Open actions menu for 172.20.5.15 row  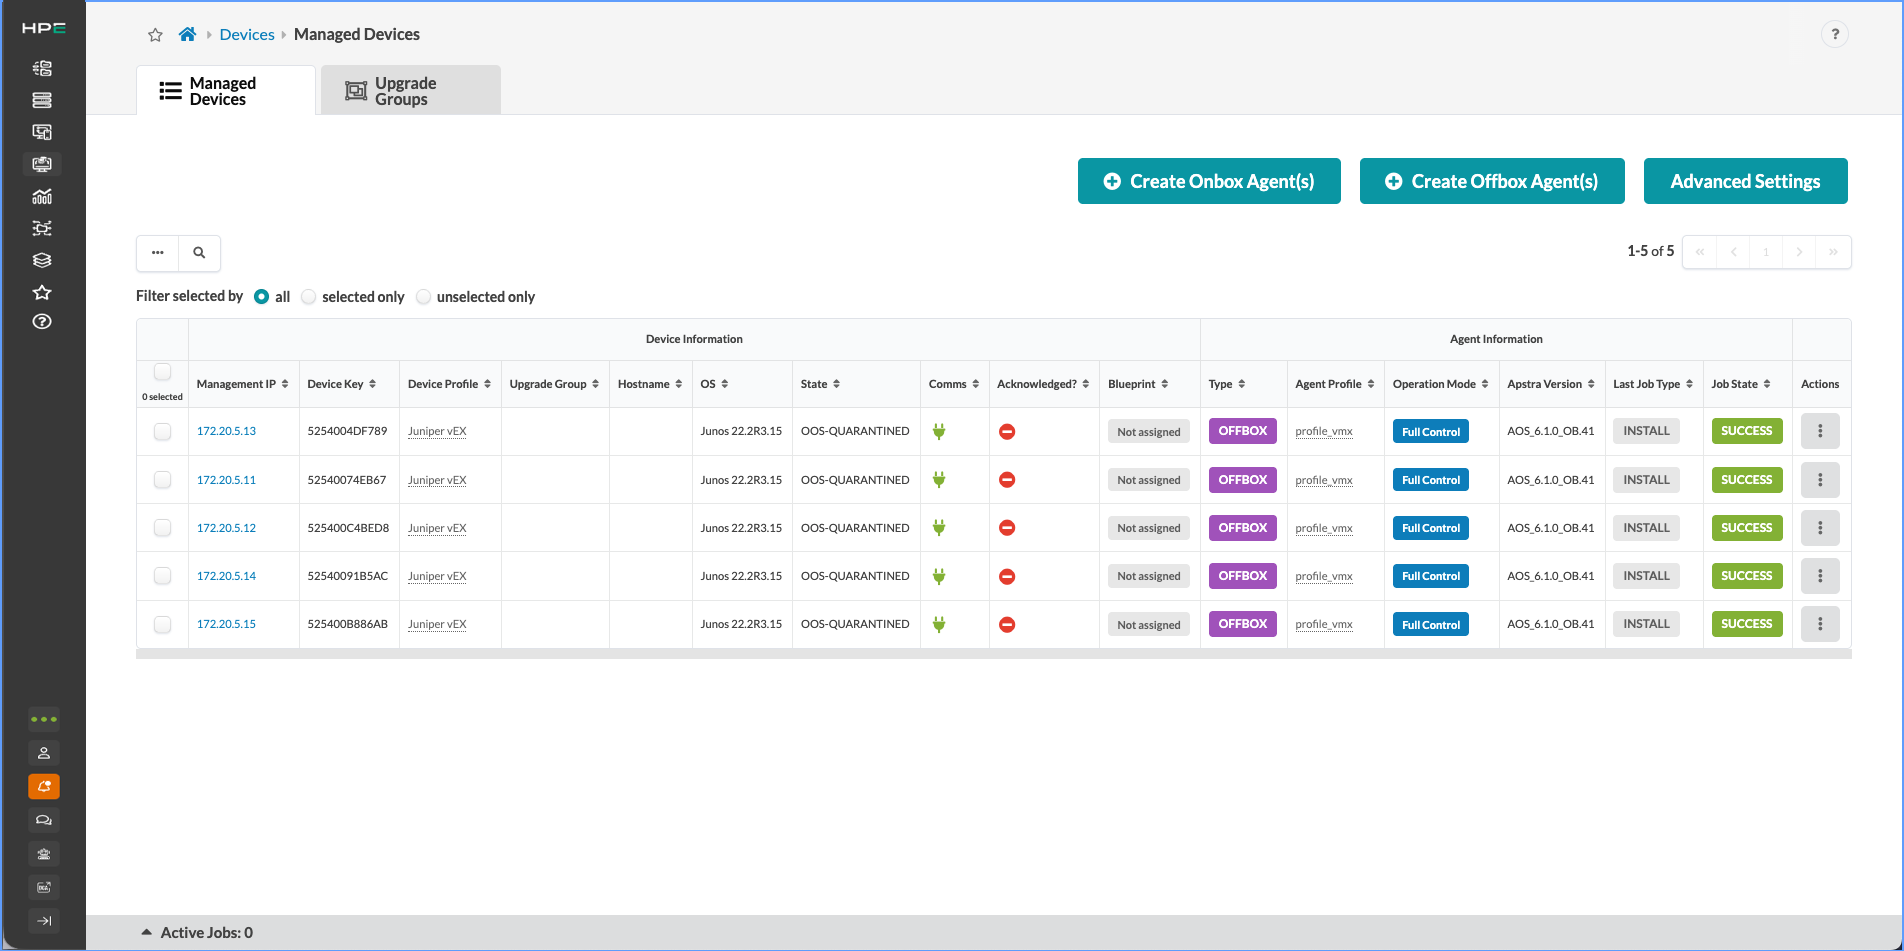click(1820, 624)
